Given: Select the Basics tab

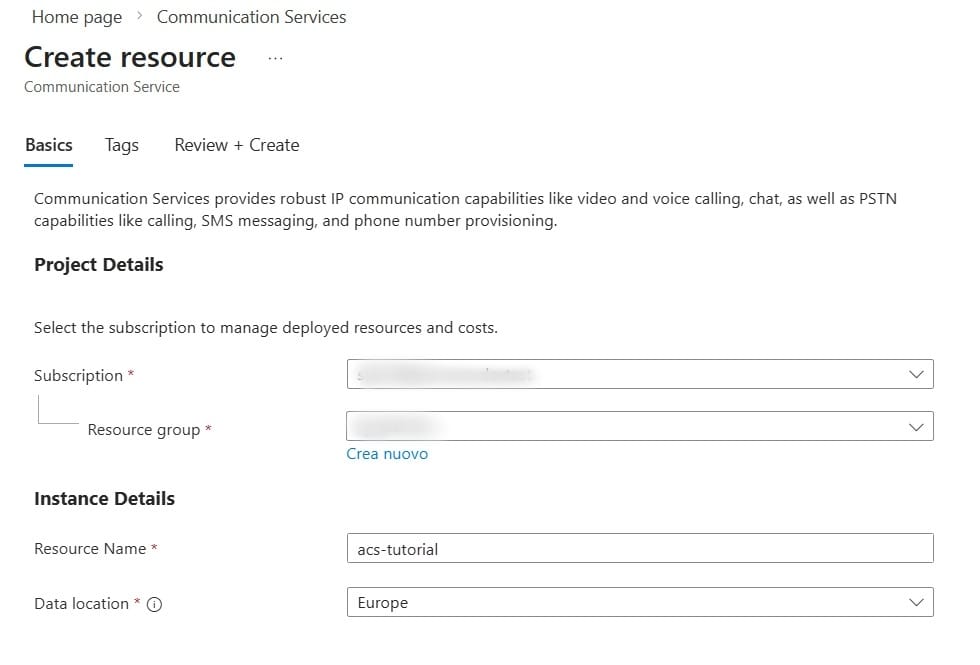Looking at the screenshot, I should coord(49,145).
